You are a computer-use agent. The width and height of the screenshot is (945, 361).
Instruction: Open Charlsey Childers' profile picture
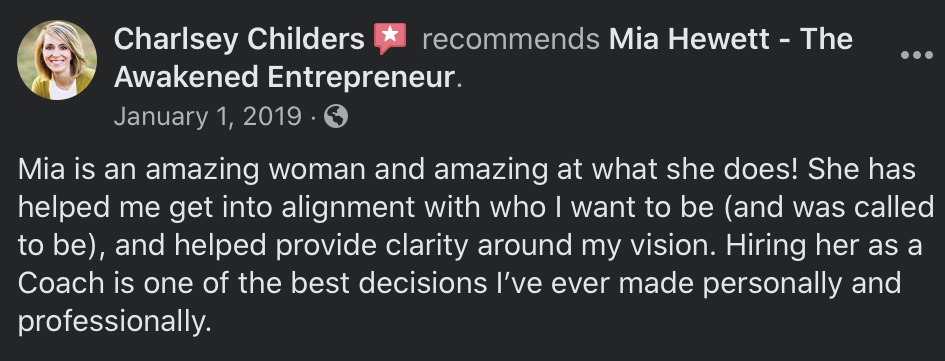click(57, 60)
